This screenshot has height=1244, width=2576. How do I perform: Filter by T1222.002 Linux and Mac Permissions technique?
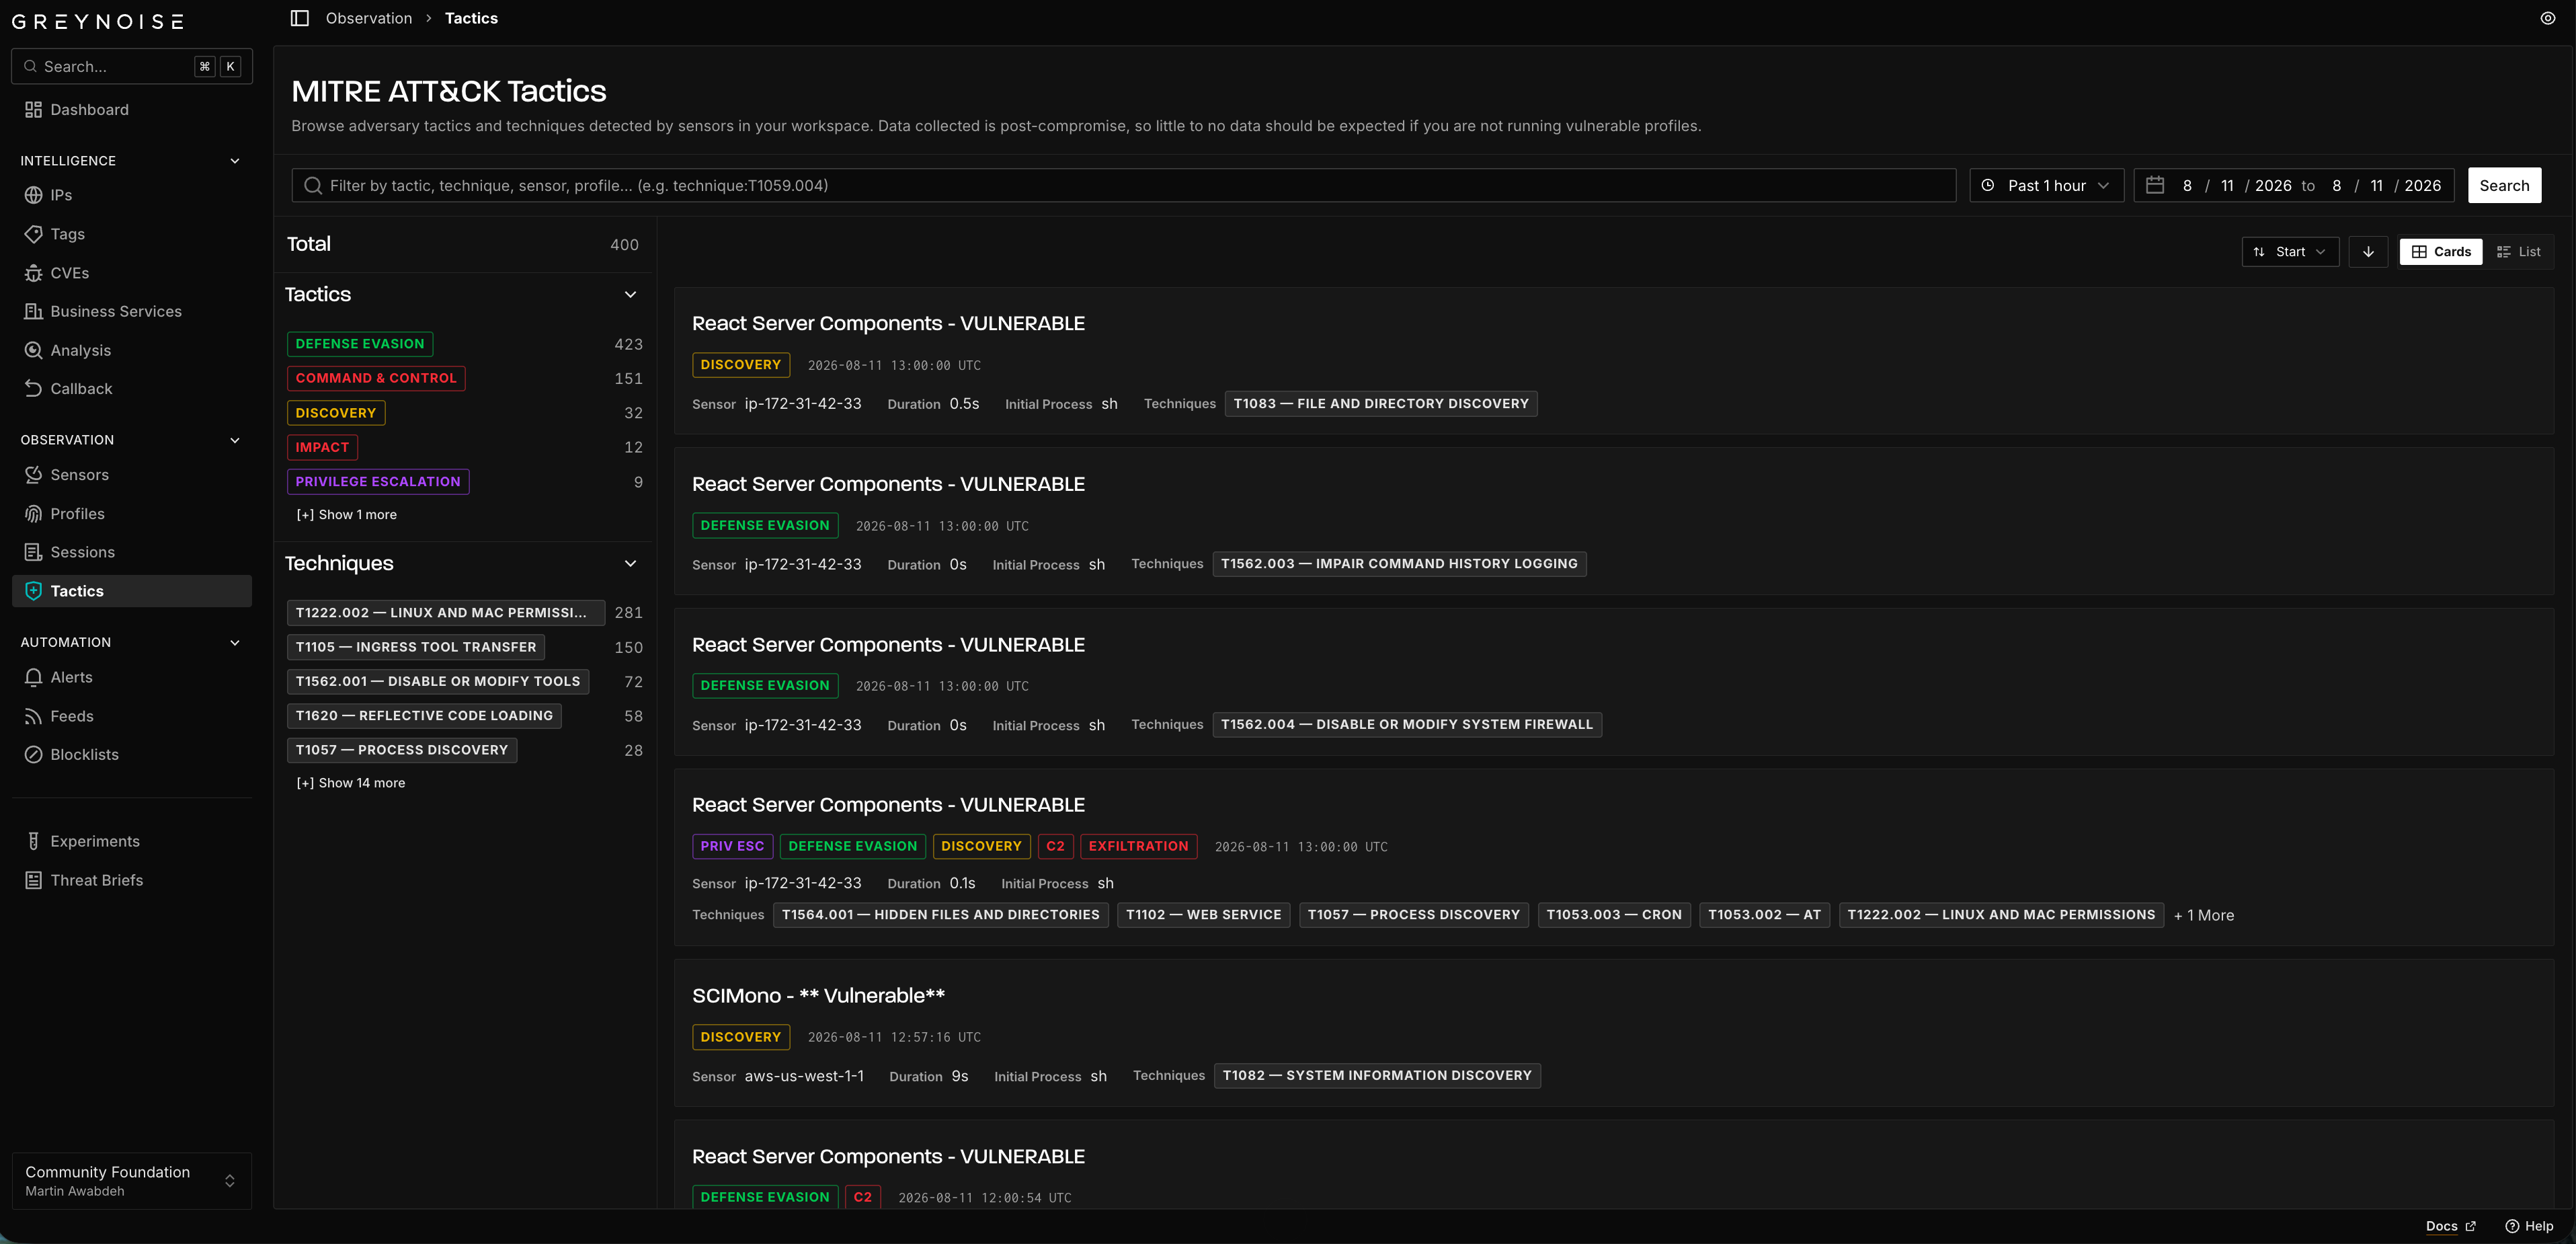445,613
